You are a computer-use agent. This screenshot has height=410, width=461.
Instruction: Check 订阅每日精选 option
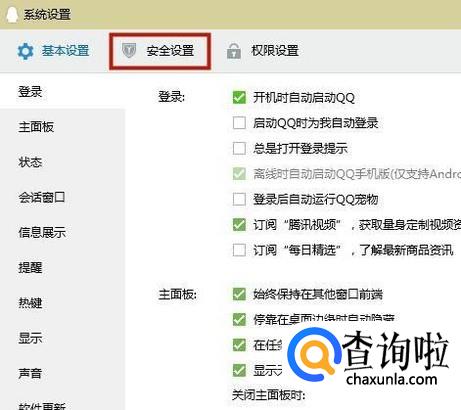(239, 250)
